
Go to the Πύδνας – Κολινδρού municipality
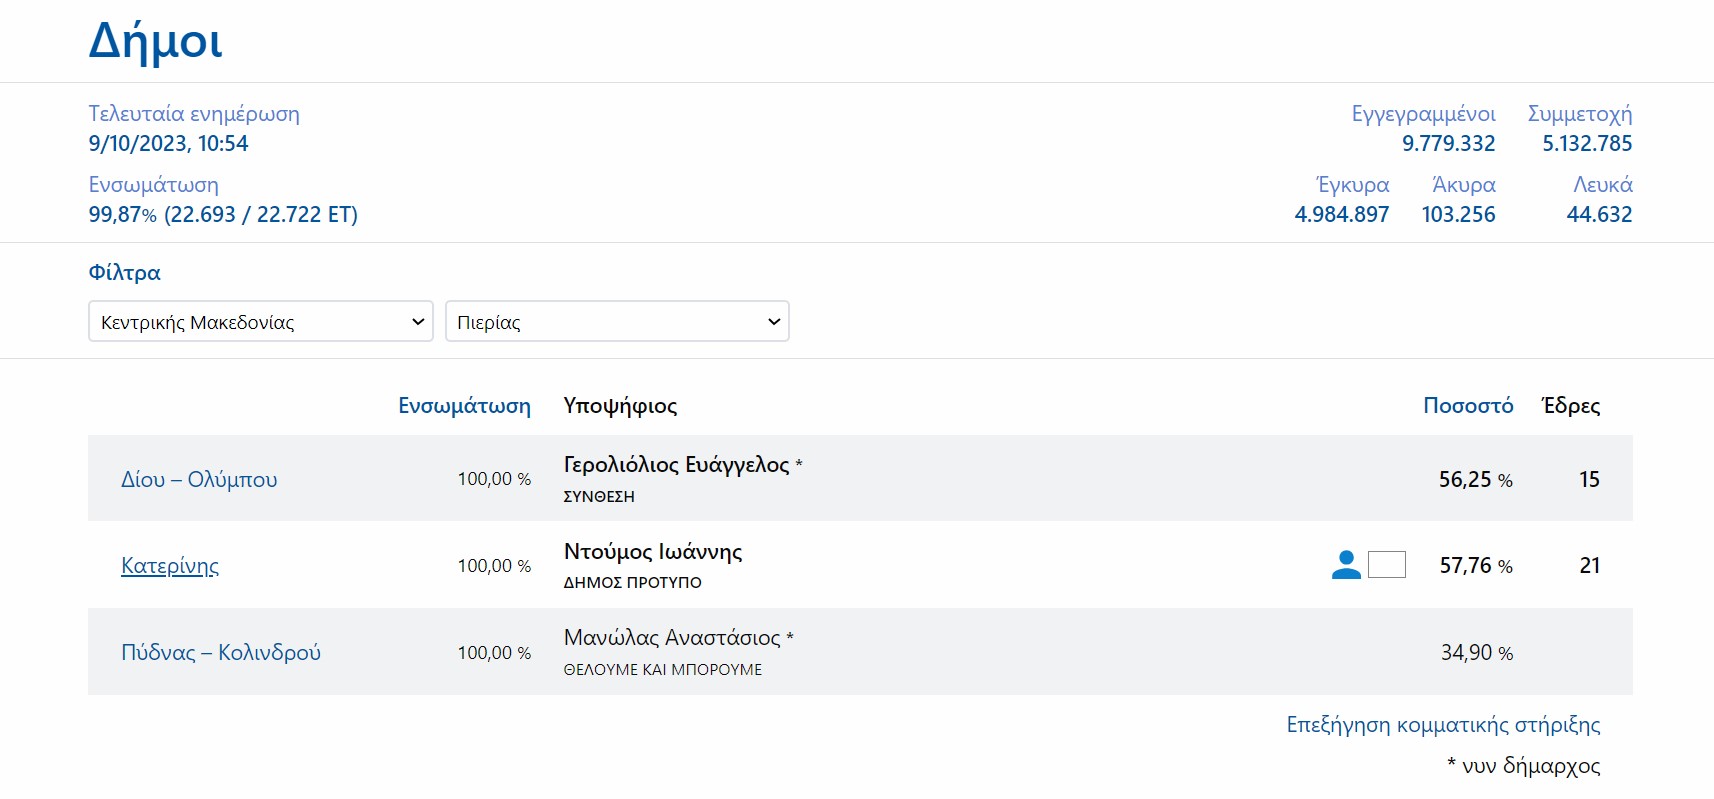(x=221, y=653)
